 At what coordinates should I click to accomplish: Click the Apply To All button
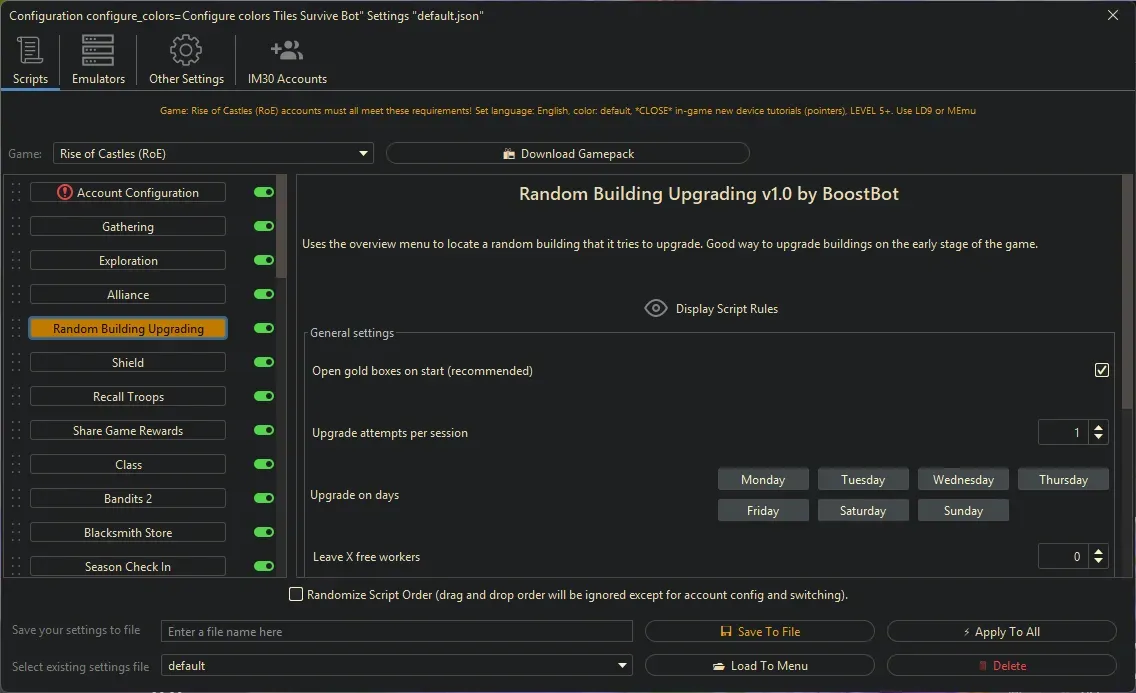[1001, 631]
